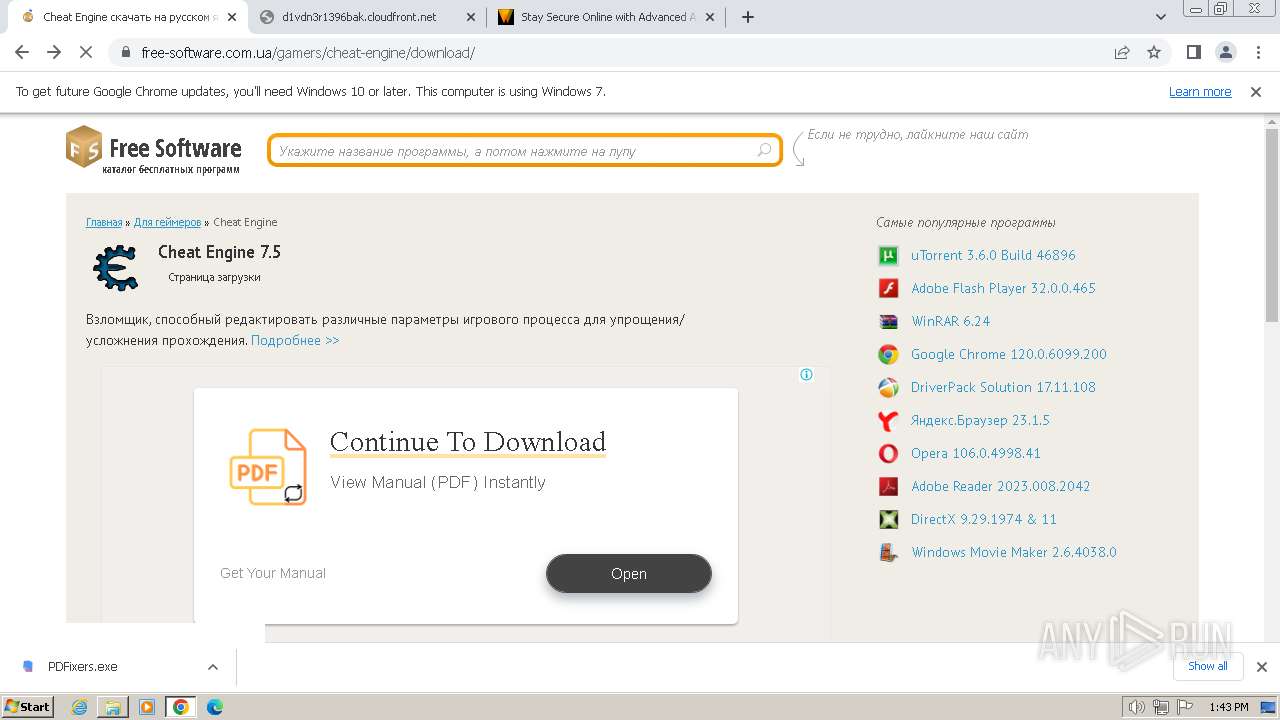Screen dimensions: 1280x720
Task: Open Windows Movie Maker 2.6.4038.0 link
Action: (x=1014, y=552)
